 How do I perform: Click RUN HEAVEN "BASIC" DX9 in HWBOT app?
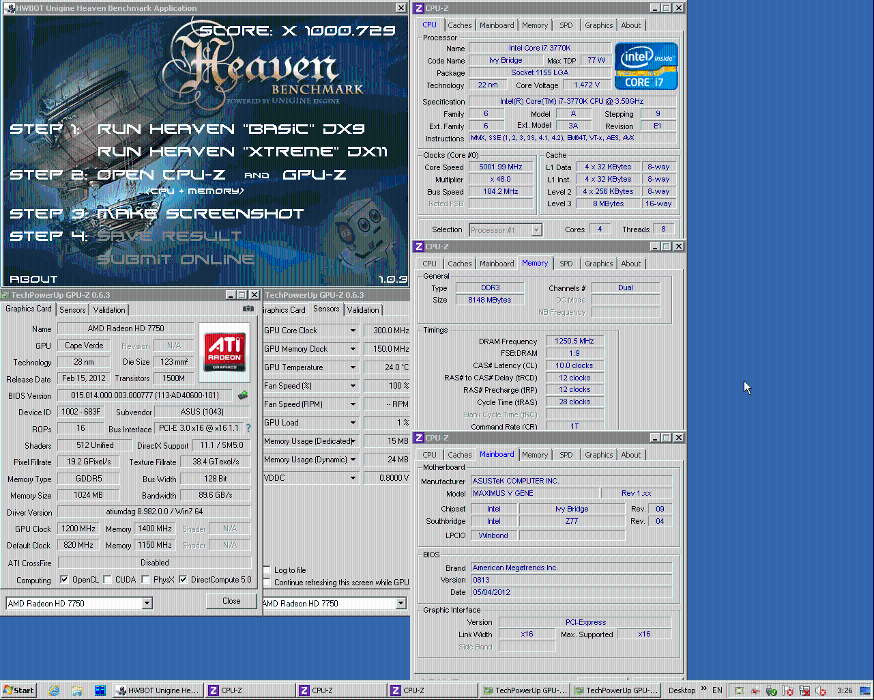click(x=231, y=129)
